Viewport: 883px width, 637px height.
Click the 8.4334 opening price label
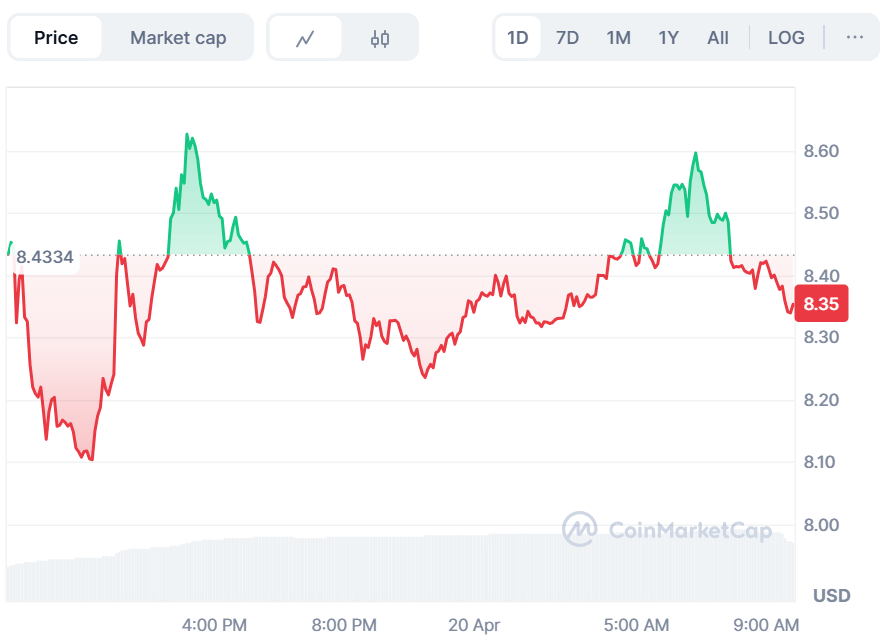click(x=45, y=257)
